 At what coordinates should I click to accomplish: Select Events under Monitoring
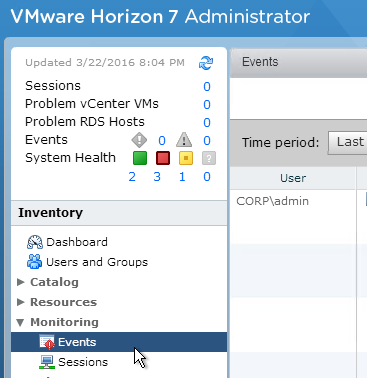[x=119, y=342]
